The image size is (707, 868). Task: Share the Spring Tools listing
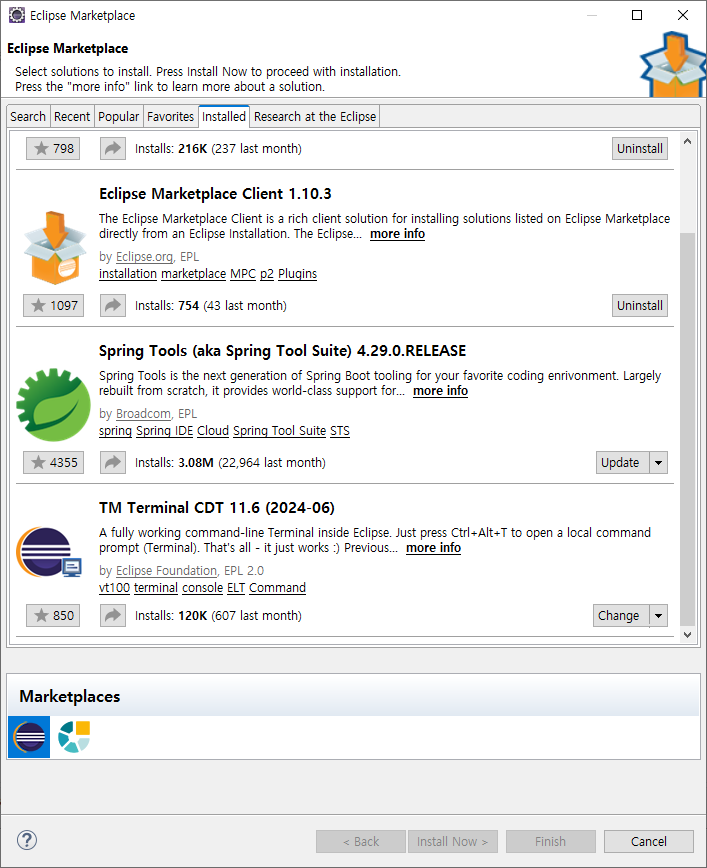[112, 463]
